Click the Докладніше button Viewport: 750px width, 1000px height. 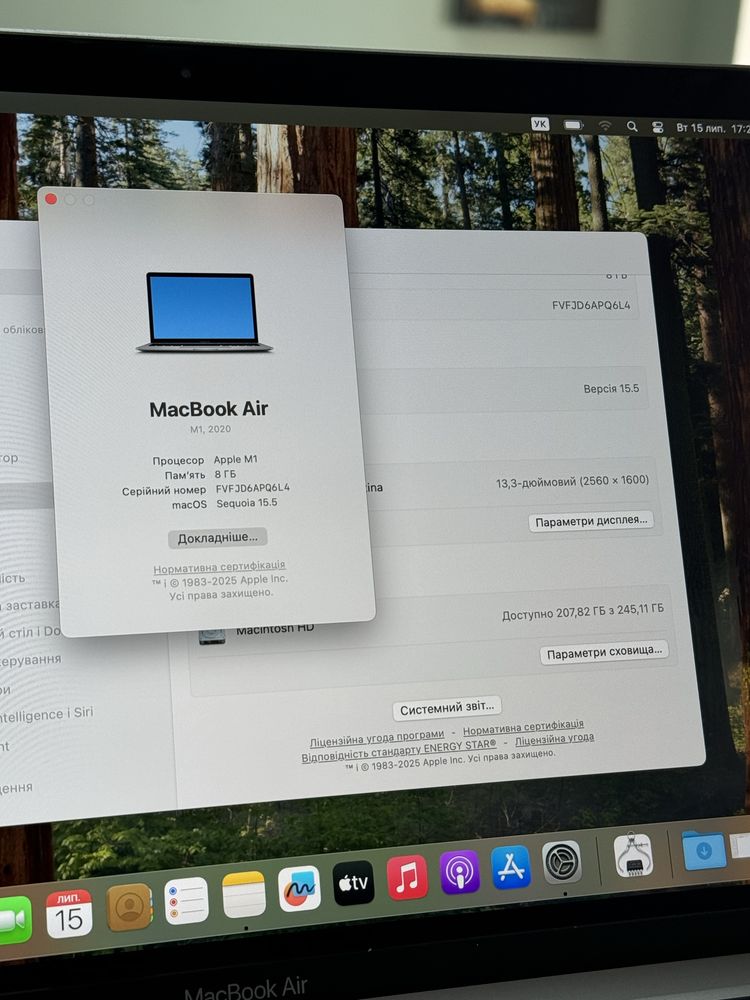click(x=217, y=538)
